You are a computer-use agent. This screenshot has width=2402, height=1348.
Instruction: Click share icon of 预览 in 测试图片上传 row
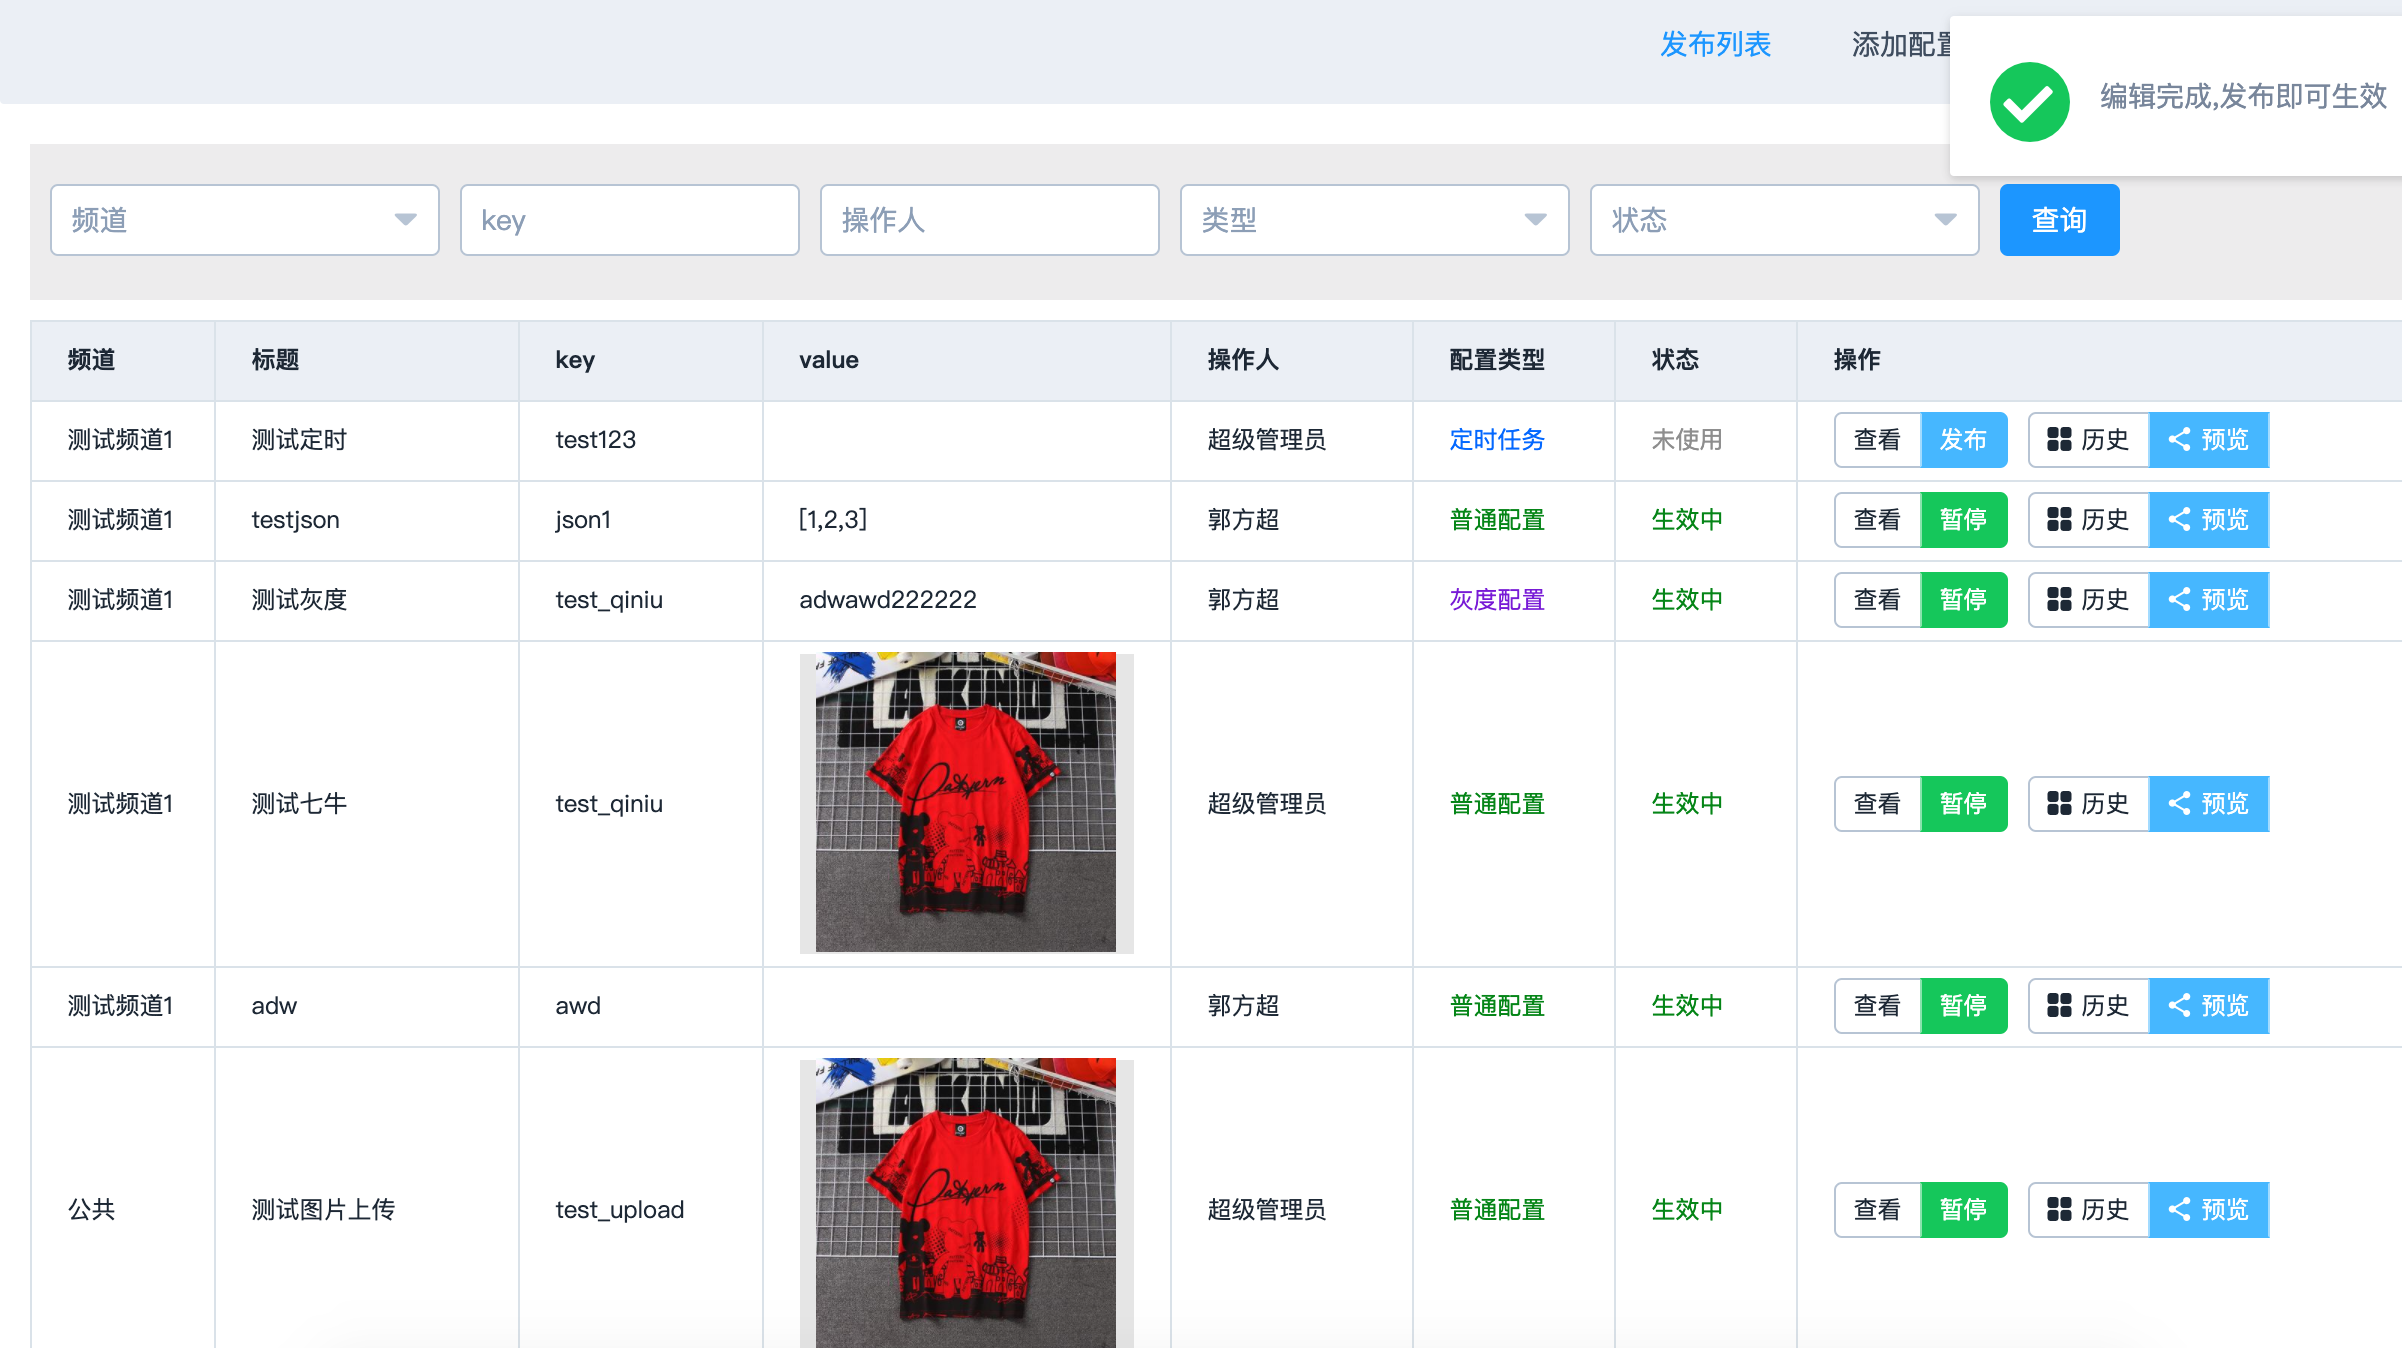[2179, 1209]
